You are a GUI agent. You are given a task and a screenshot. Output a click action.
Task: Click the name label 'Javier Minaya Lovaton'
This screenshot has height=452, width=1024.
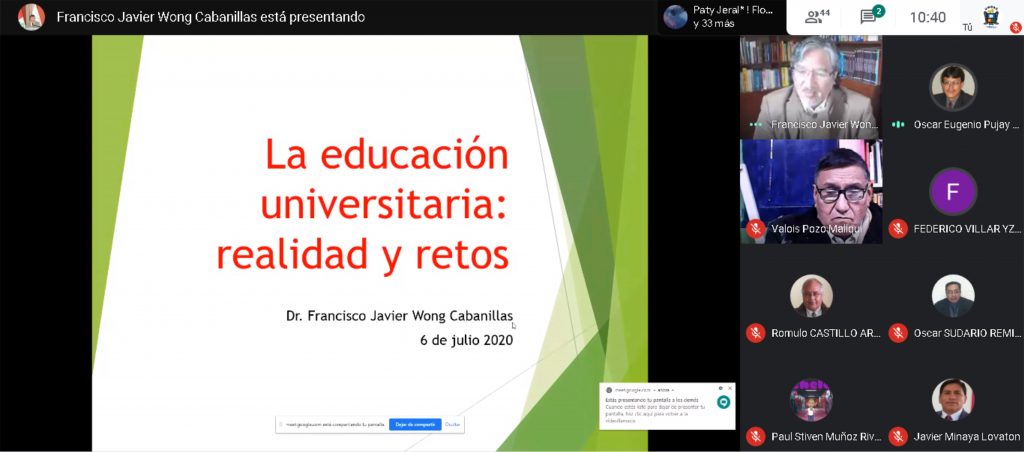point(966,436)
